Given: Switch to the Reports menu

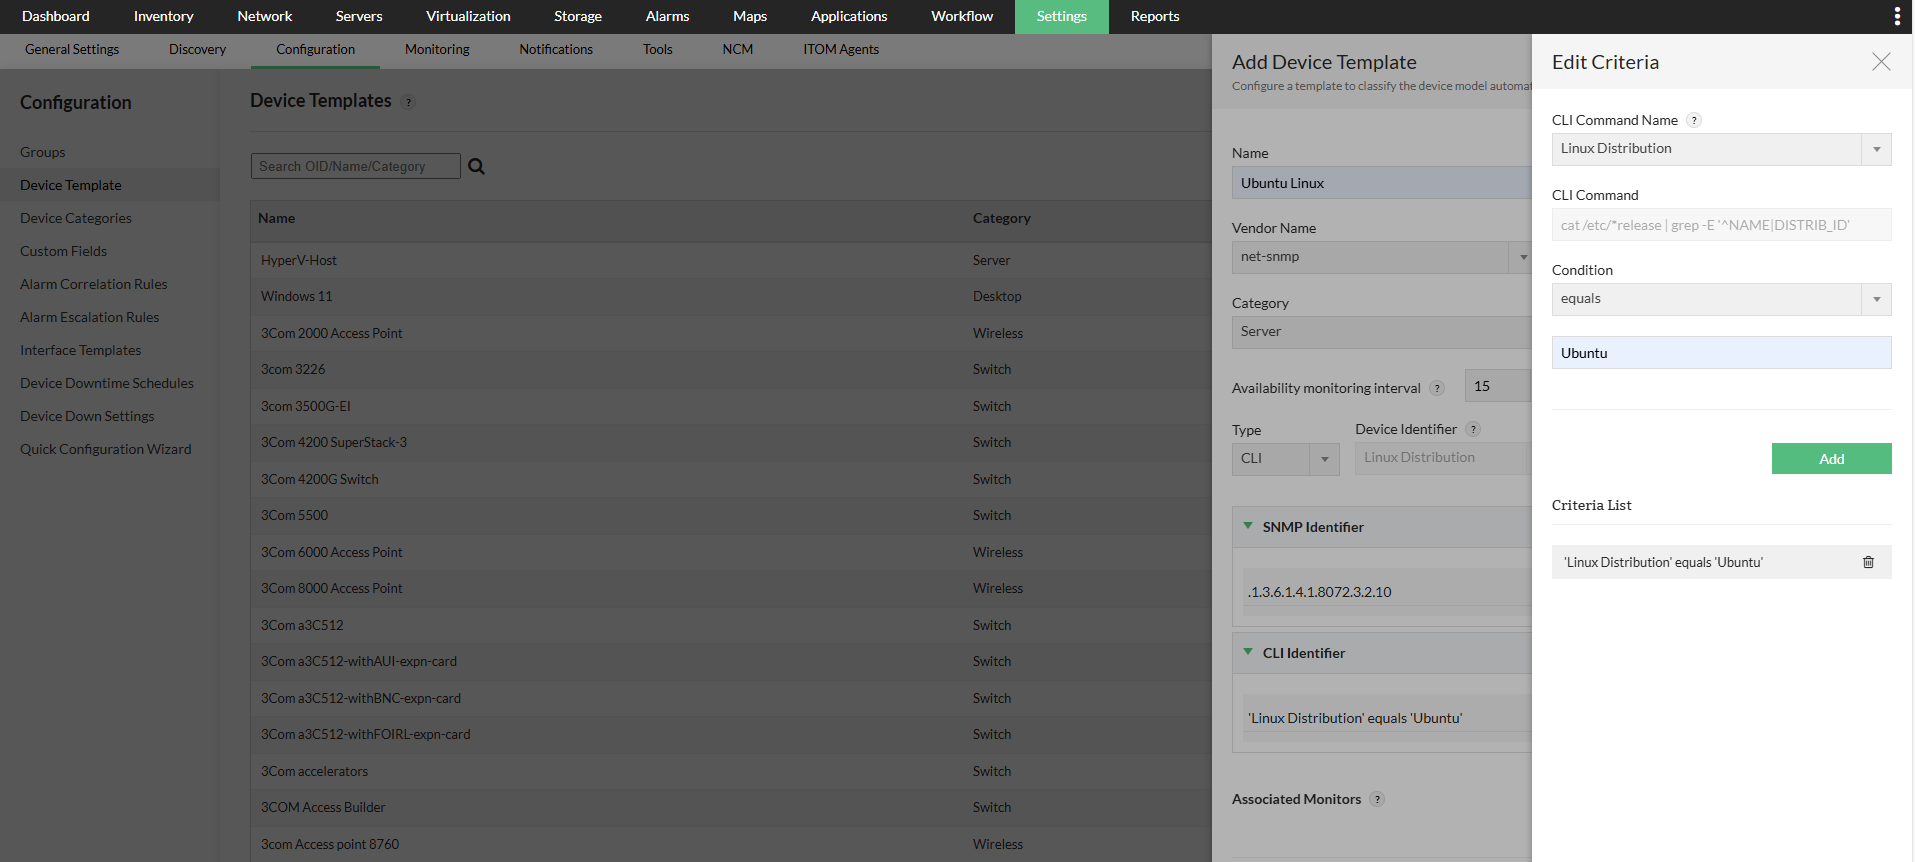Looking at the screenshot, I should click(x=1155, y=16).
